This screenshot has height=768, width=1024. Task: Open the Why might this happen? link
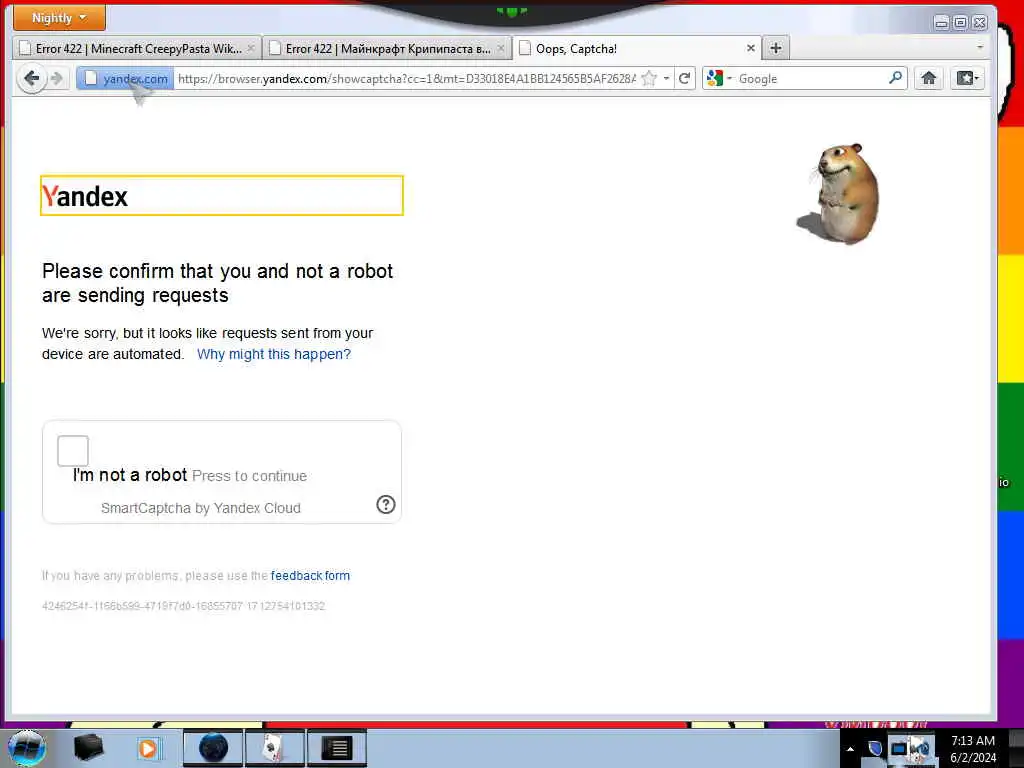(274, 354)
